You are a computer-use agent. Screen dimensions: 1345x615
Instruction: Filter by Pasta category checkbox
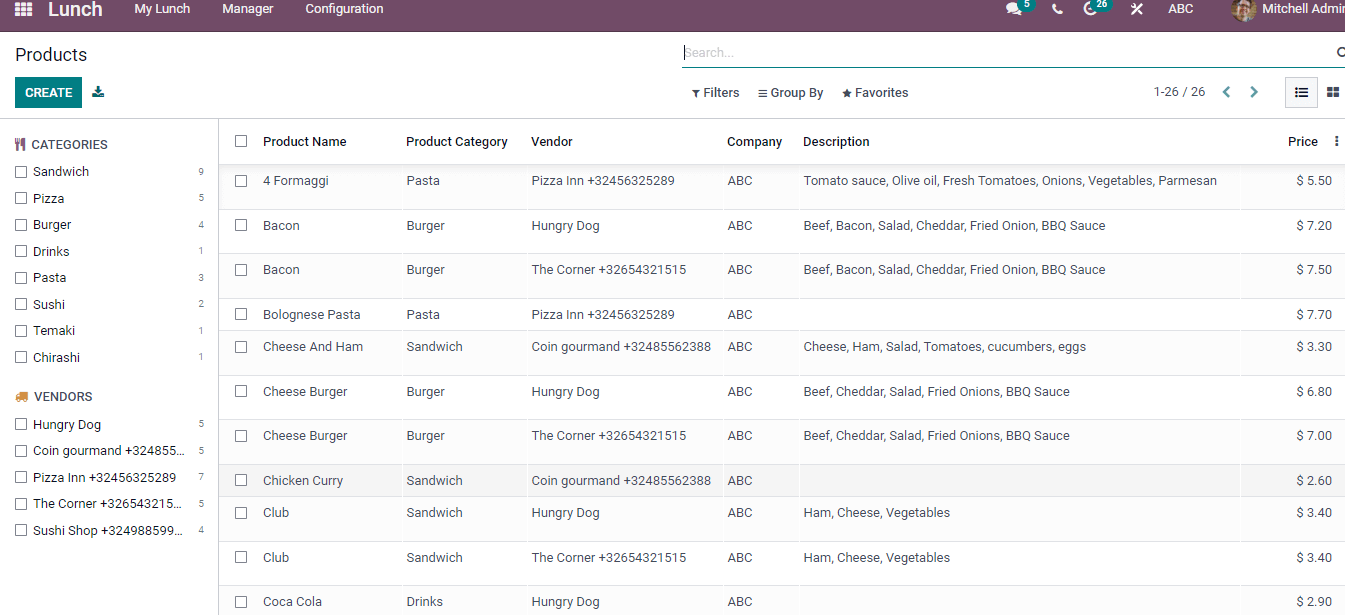coord(21,278)
